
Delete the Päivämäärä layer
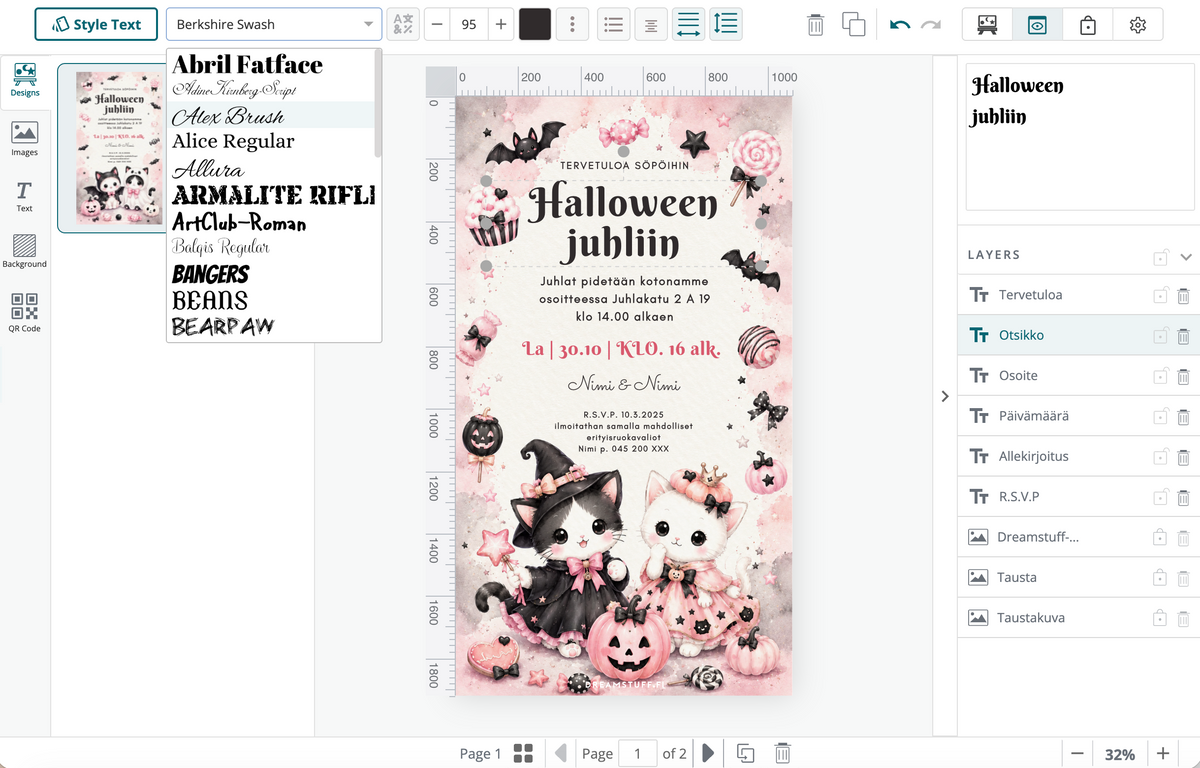coord(1183,416)
